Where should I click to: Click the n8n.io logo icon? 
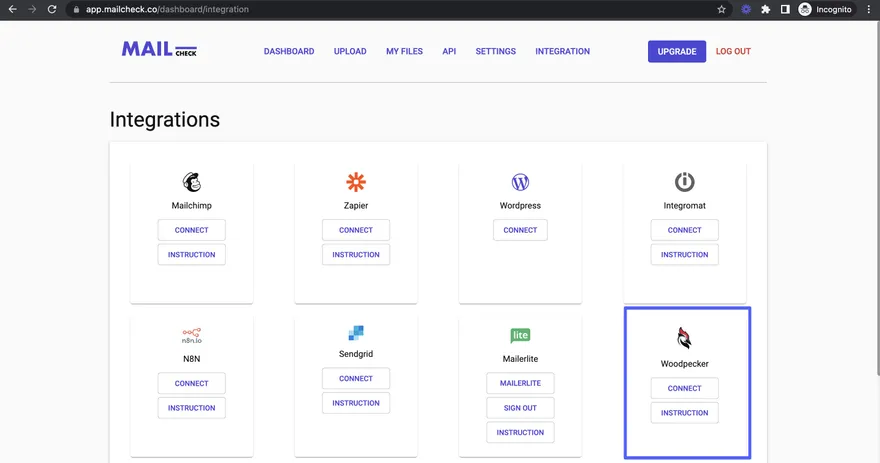(x=191, y=334)
